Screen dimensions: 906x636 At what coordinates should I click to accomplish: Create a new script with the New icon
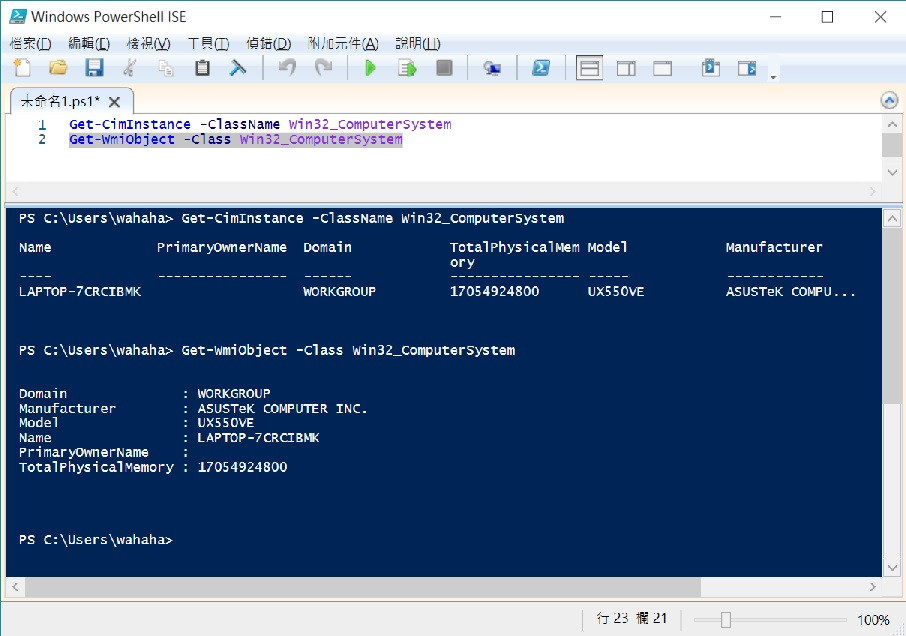pyautogui.click(x=22, y=68)
